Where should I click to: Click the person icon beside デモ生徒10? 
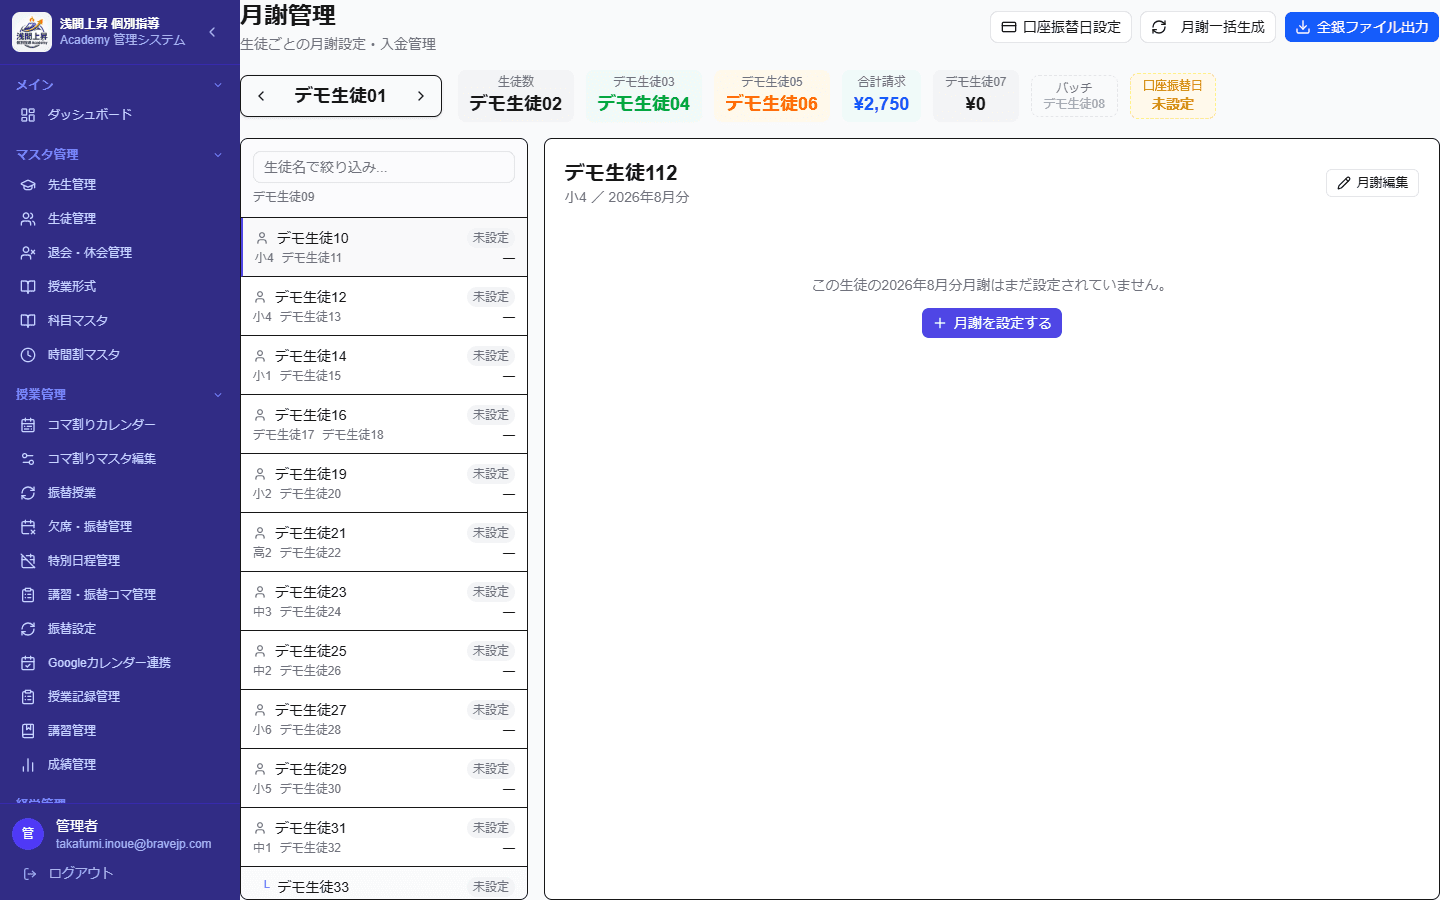click(262, 238)
